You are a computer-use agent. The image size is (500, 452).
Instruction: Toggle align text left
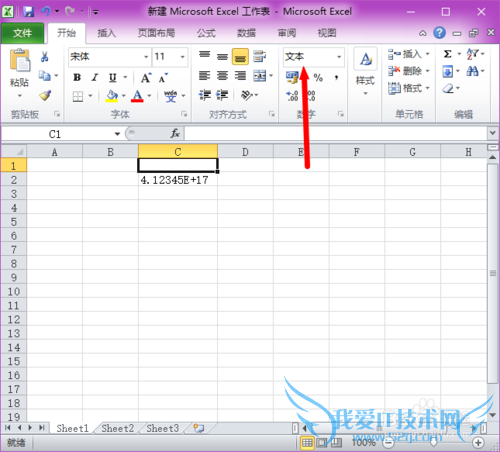click(x=204, y=76)
